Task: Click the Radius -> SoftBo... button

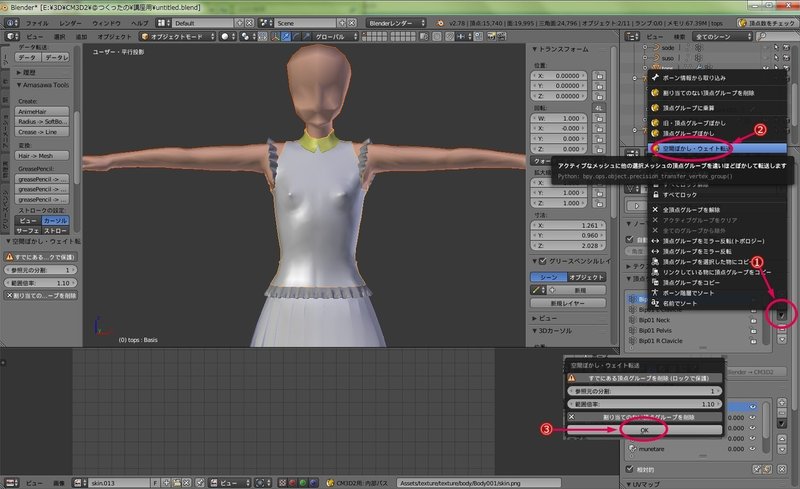Action: pos(42,121)
